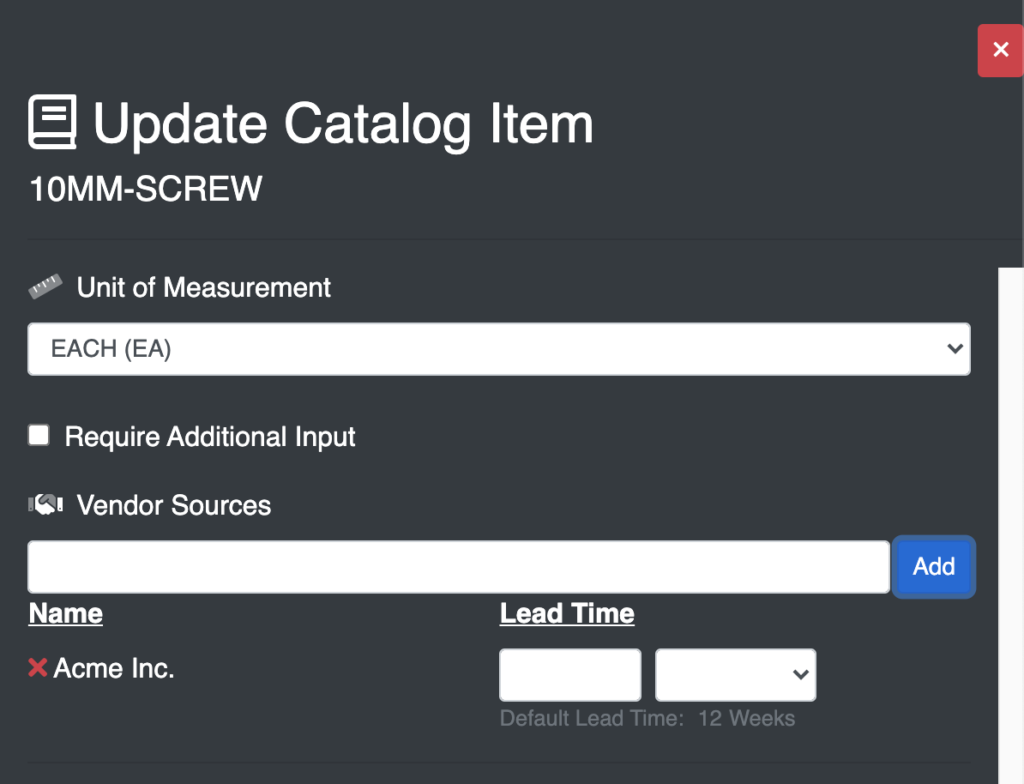
Task: Close the Update Catalog Item dialog
Action: pos(1000,50)
